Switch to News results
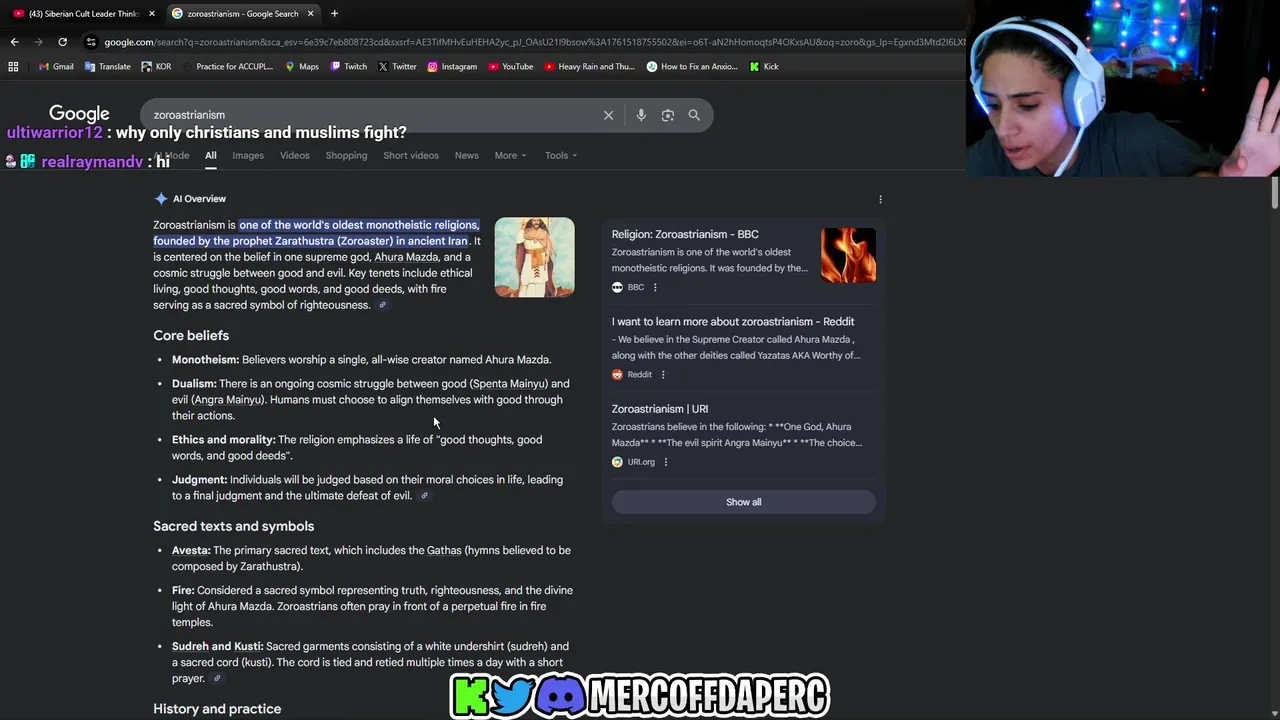 467,155
